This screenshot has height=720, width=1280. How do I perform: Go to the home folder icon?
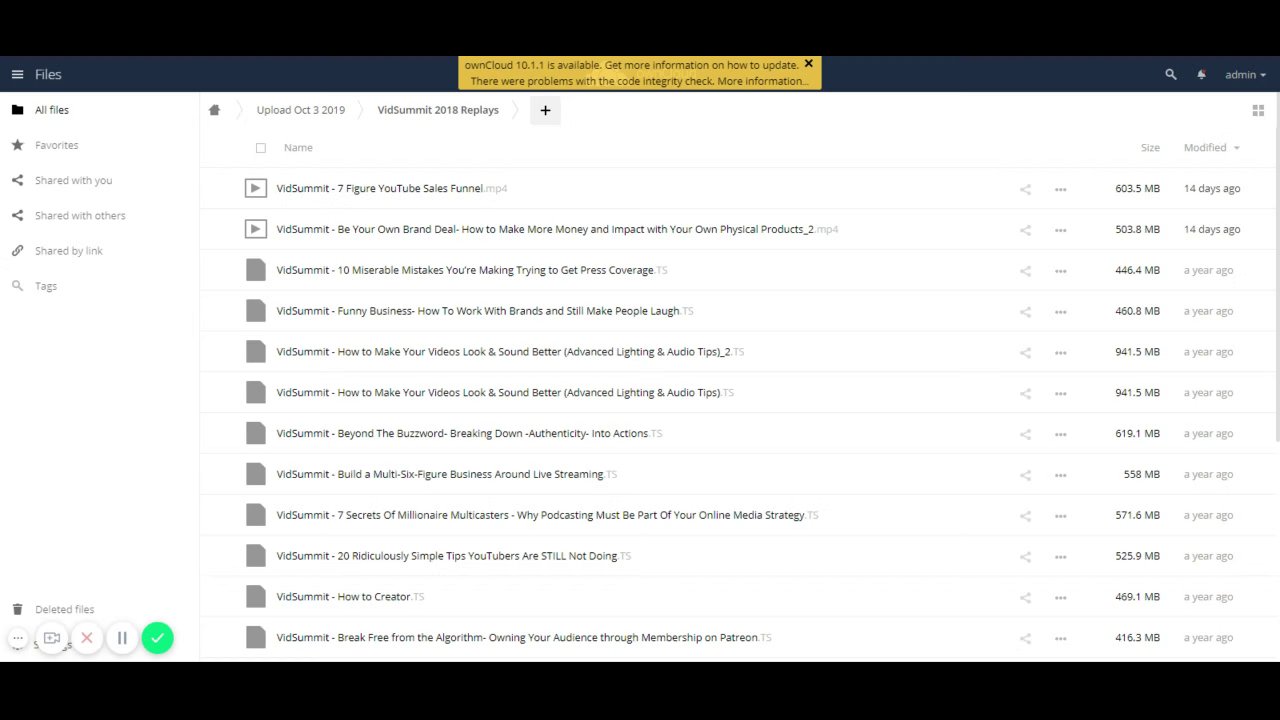(x=214, y=110)
